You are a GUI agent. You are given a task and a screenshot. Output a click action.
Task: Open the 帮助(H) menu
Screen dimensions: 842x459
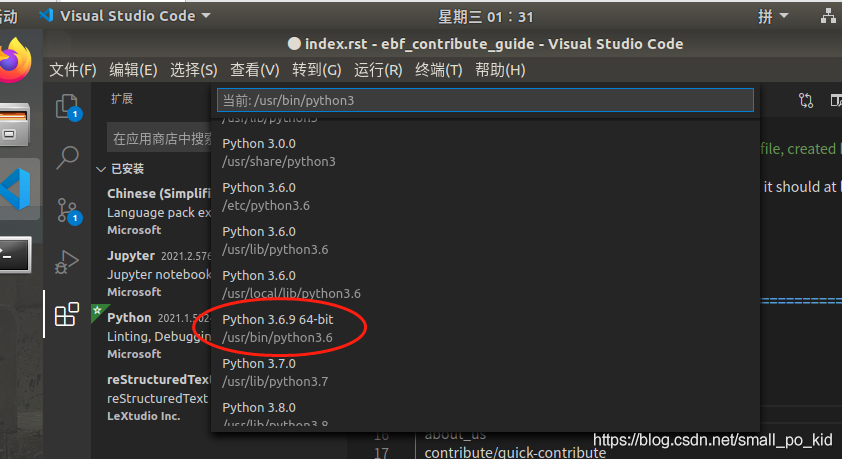(500, 70)
